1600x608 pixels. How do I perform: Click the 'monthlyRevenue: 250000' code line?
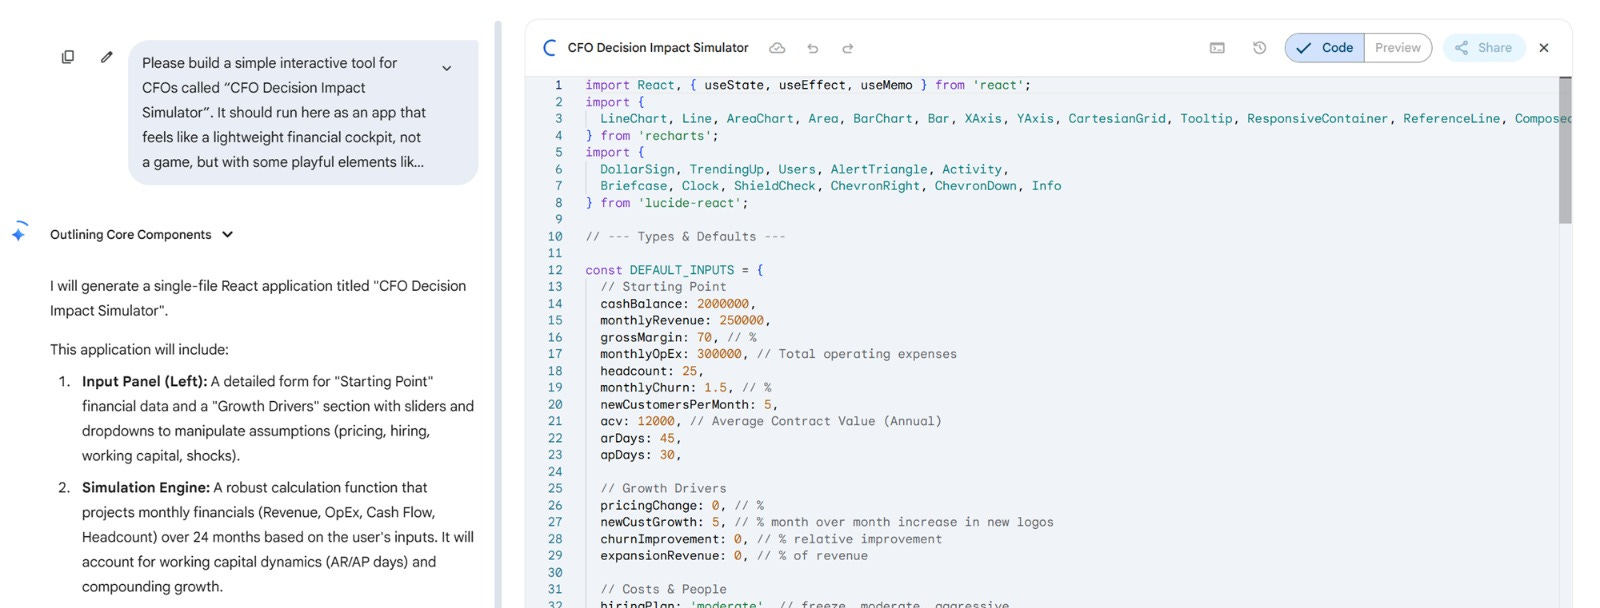(x=686, y=321)
